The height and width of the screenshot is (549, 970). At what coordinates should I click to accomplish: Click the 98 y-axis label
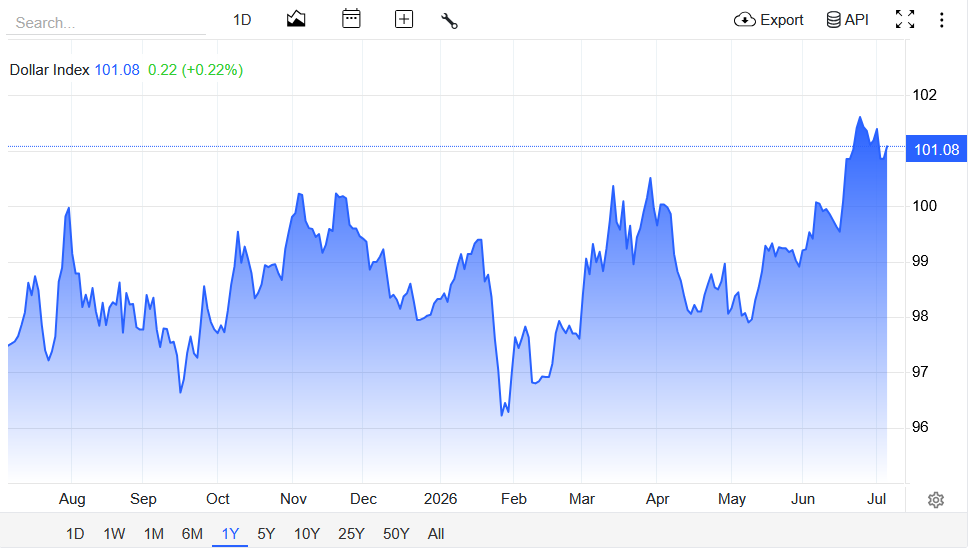click(x=920, y=316)
